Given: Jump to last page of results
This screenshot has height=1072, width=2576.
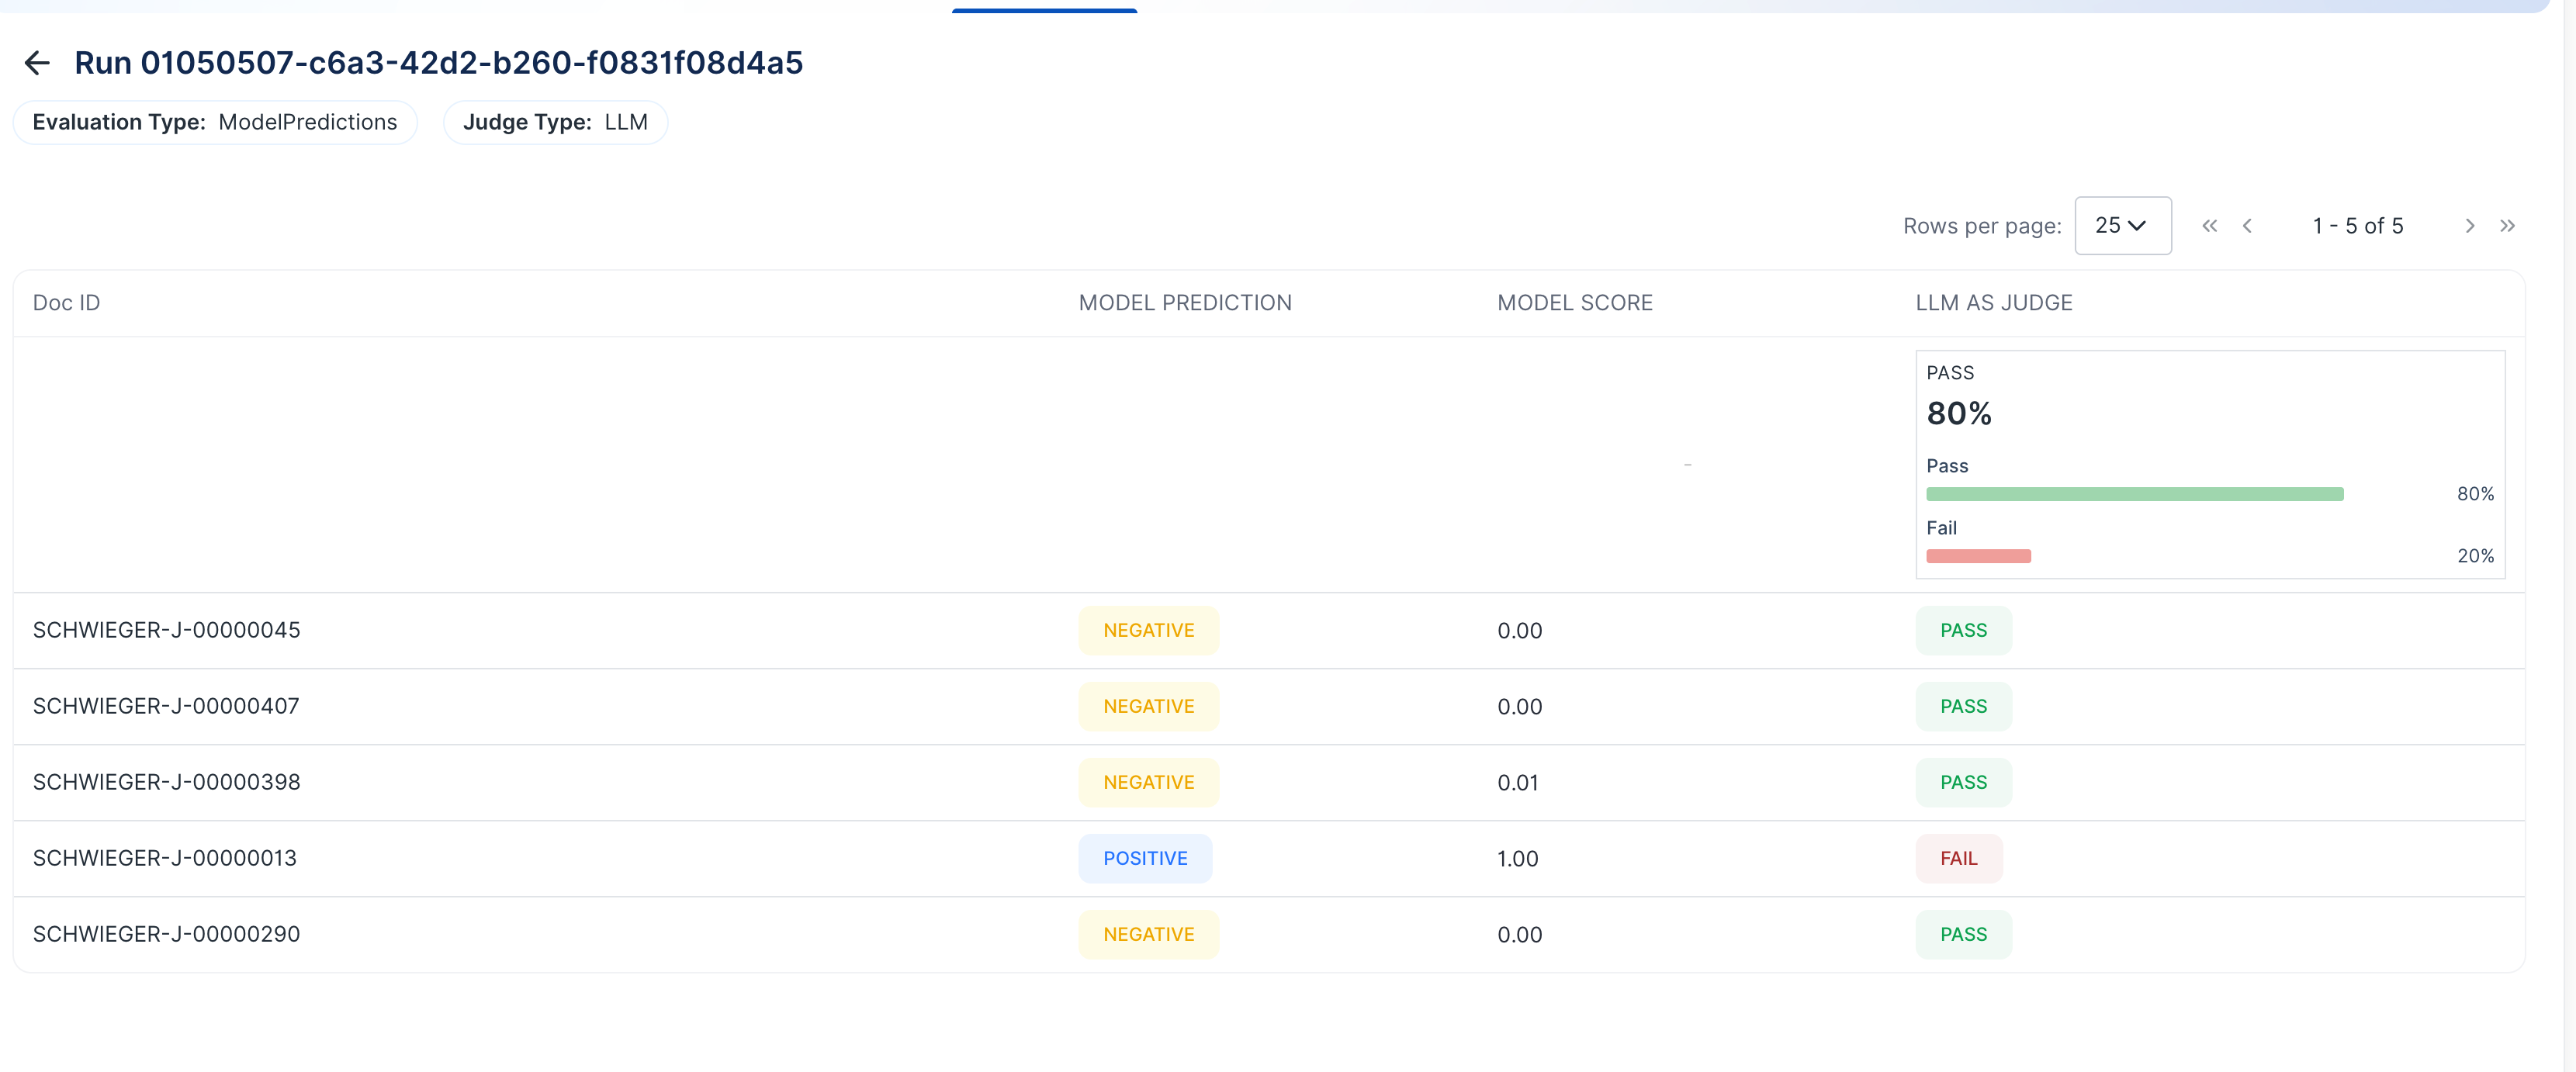Looking at the screenshot, I should click(2507, 226).
